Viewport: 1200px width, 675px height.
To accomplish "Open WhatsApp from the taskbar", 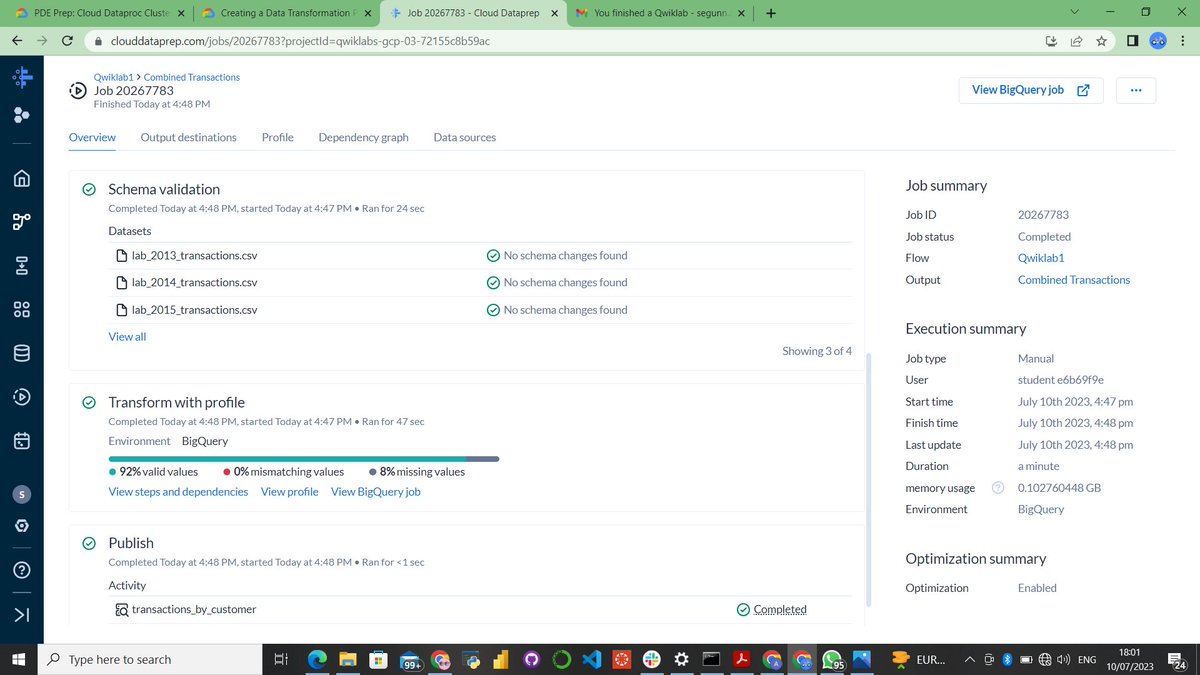I will pos(832,659).
